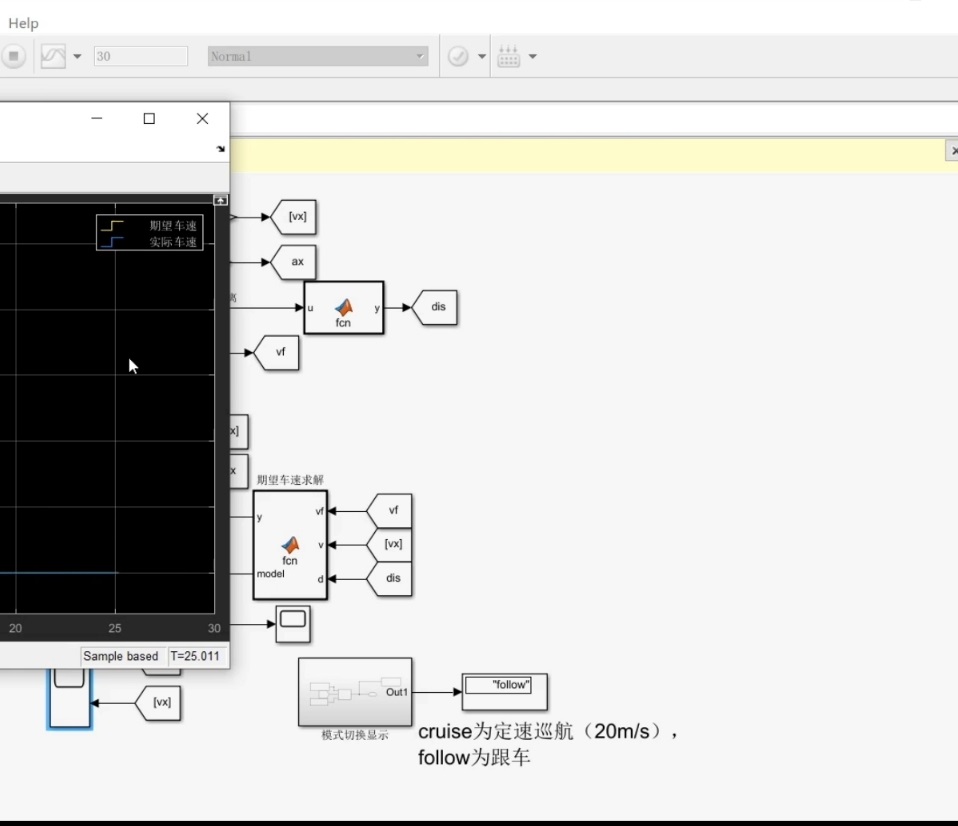Screen dimensions: 958x826
Task: Expand the Model Advisor dropdown arrow
Action: click(482, 57)
